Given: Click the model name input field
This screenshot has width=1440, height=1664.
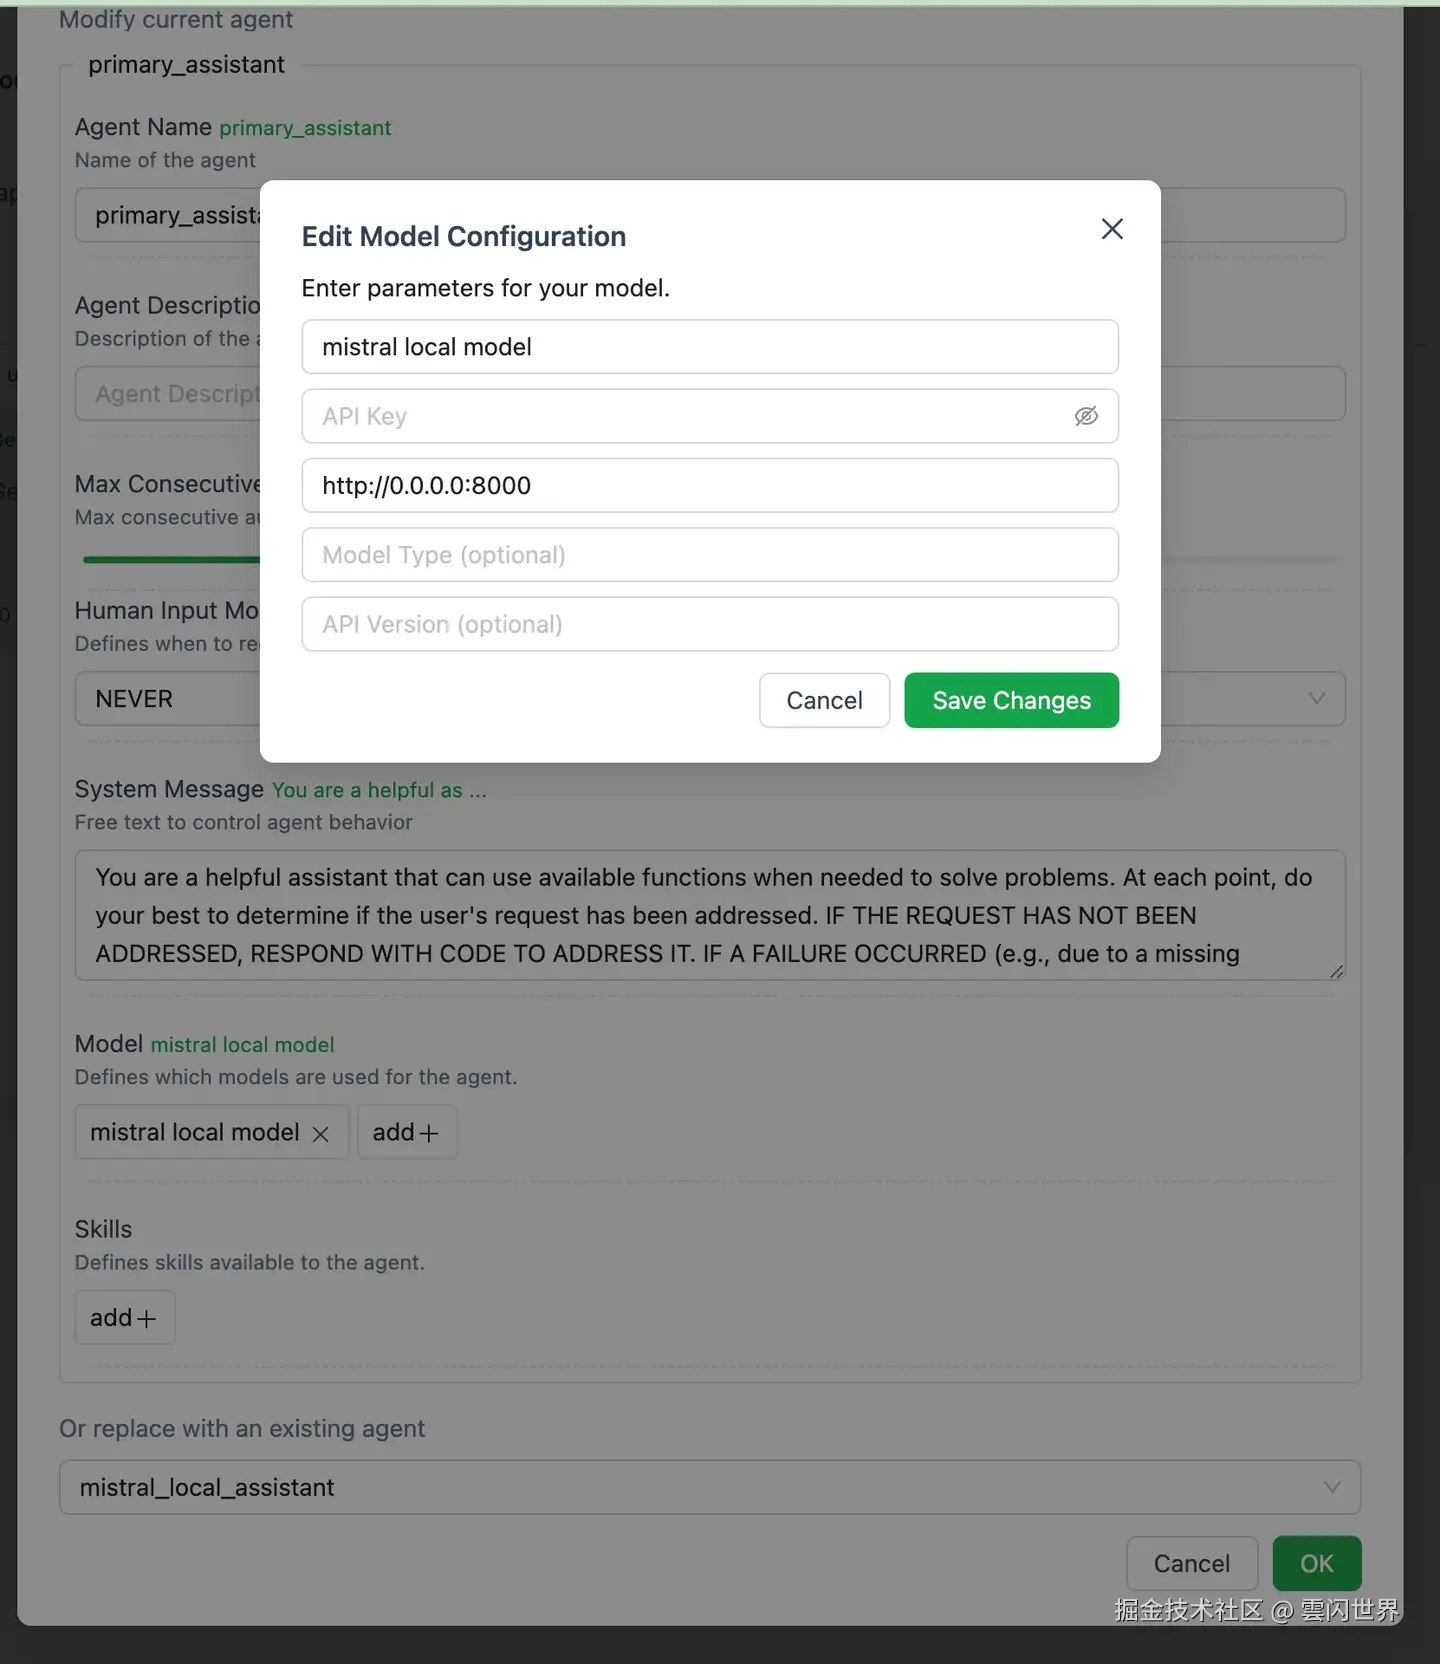Looking at the screenshot, I should click(x=709, y=347).
